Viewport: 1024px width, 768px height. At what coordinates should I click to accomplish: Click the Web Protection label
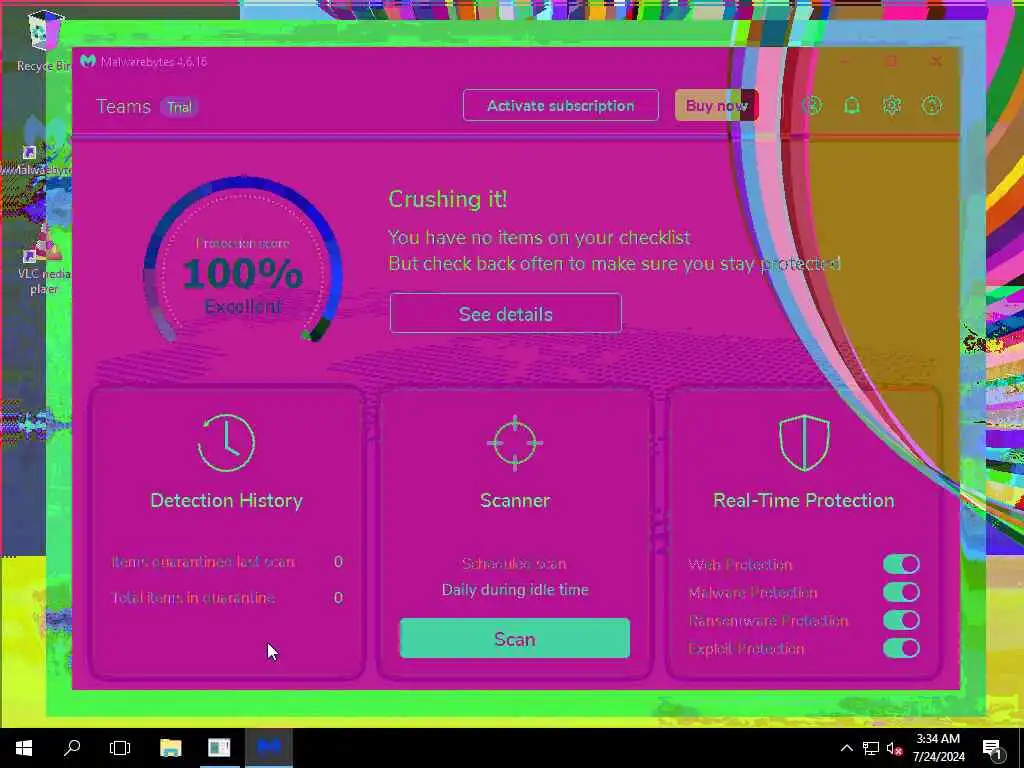click(x=740, y=564)
